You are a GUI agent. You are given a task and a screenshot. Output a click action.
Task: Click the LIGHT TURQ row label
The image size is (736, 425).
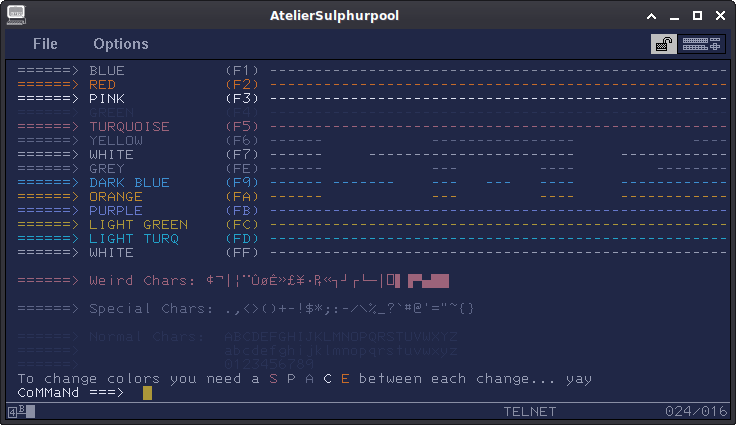(x=134, y=239)
